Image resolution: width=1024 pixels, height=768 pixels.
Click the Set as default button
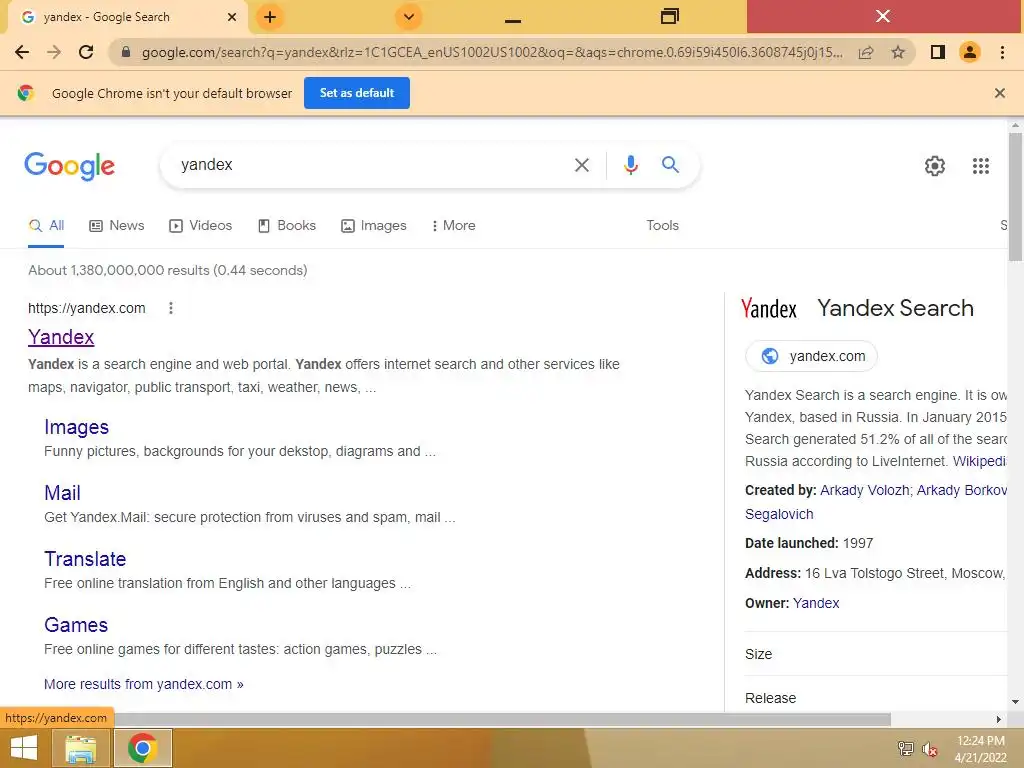click(x=357, y=93)
